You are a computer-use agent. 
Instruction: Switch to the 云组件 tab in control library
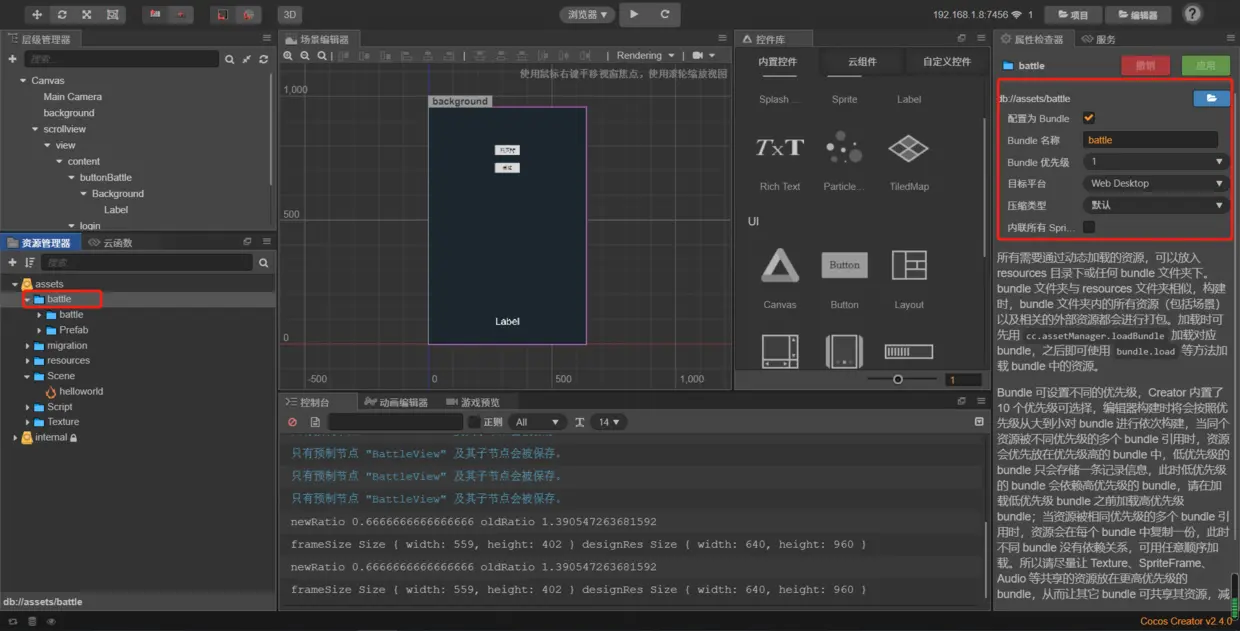(862, 62)
